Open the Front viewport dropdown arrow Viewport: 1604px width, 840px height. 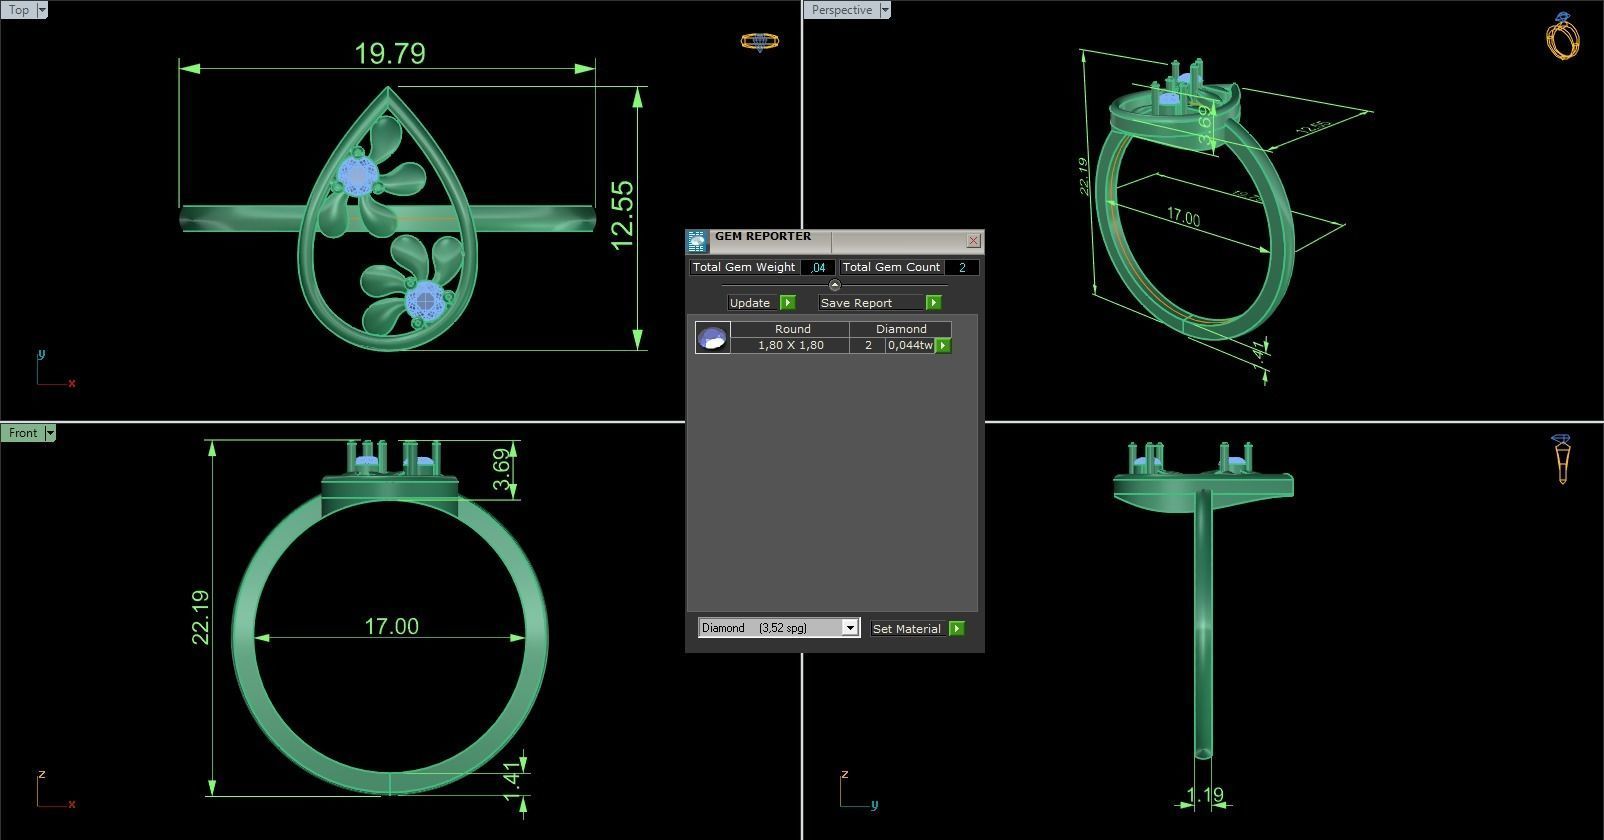point(50,433)
